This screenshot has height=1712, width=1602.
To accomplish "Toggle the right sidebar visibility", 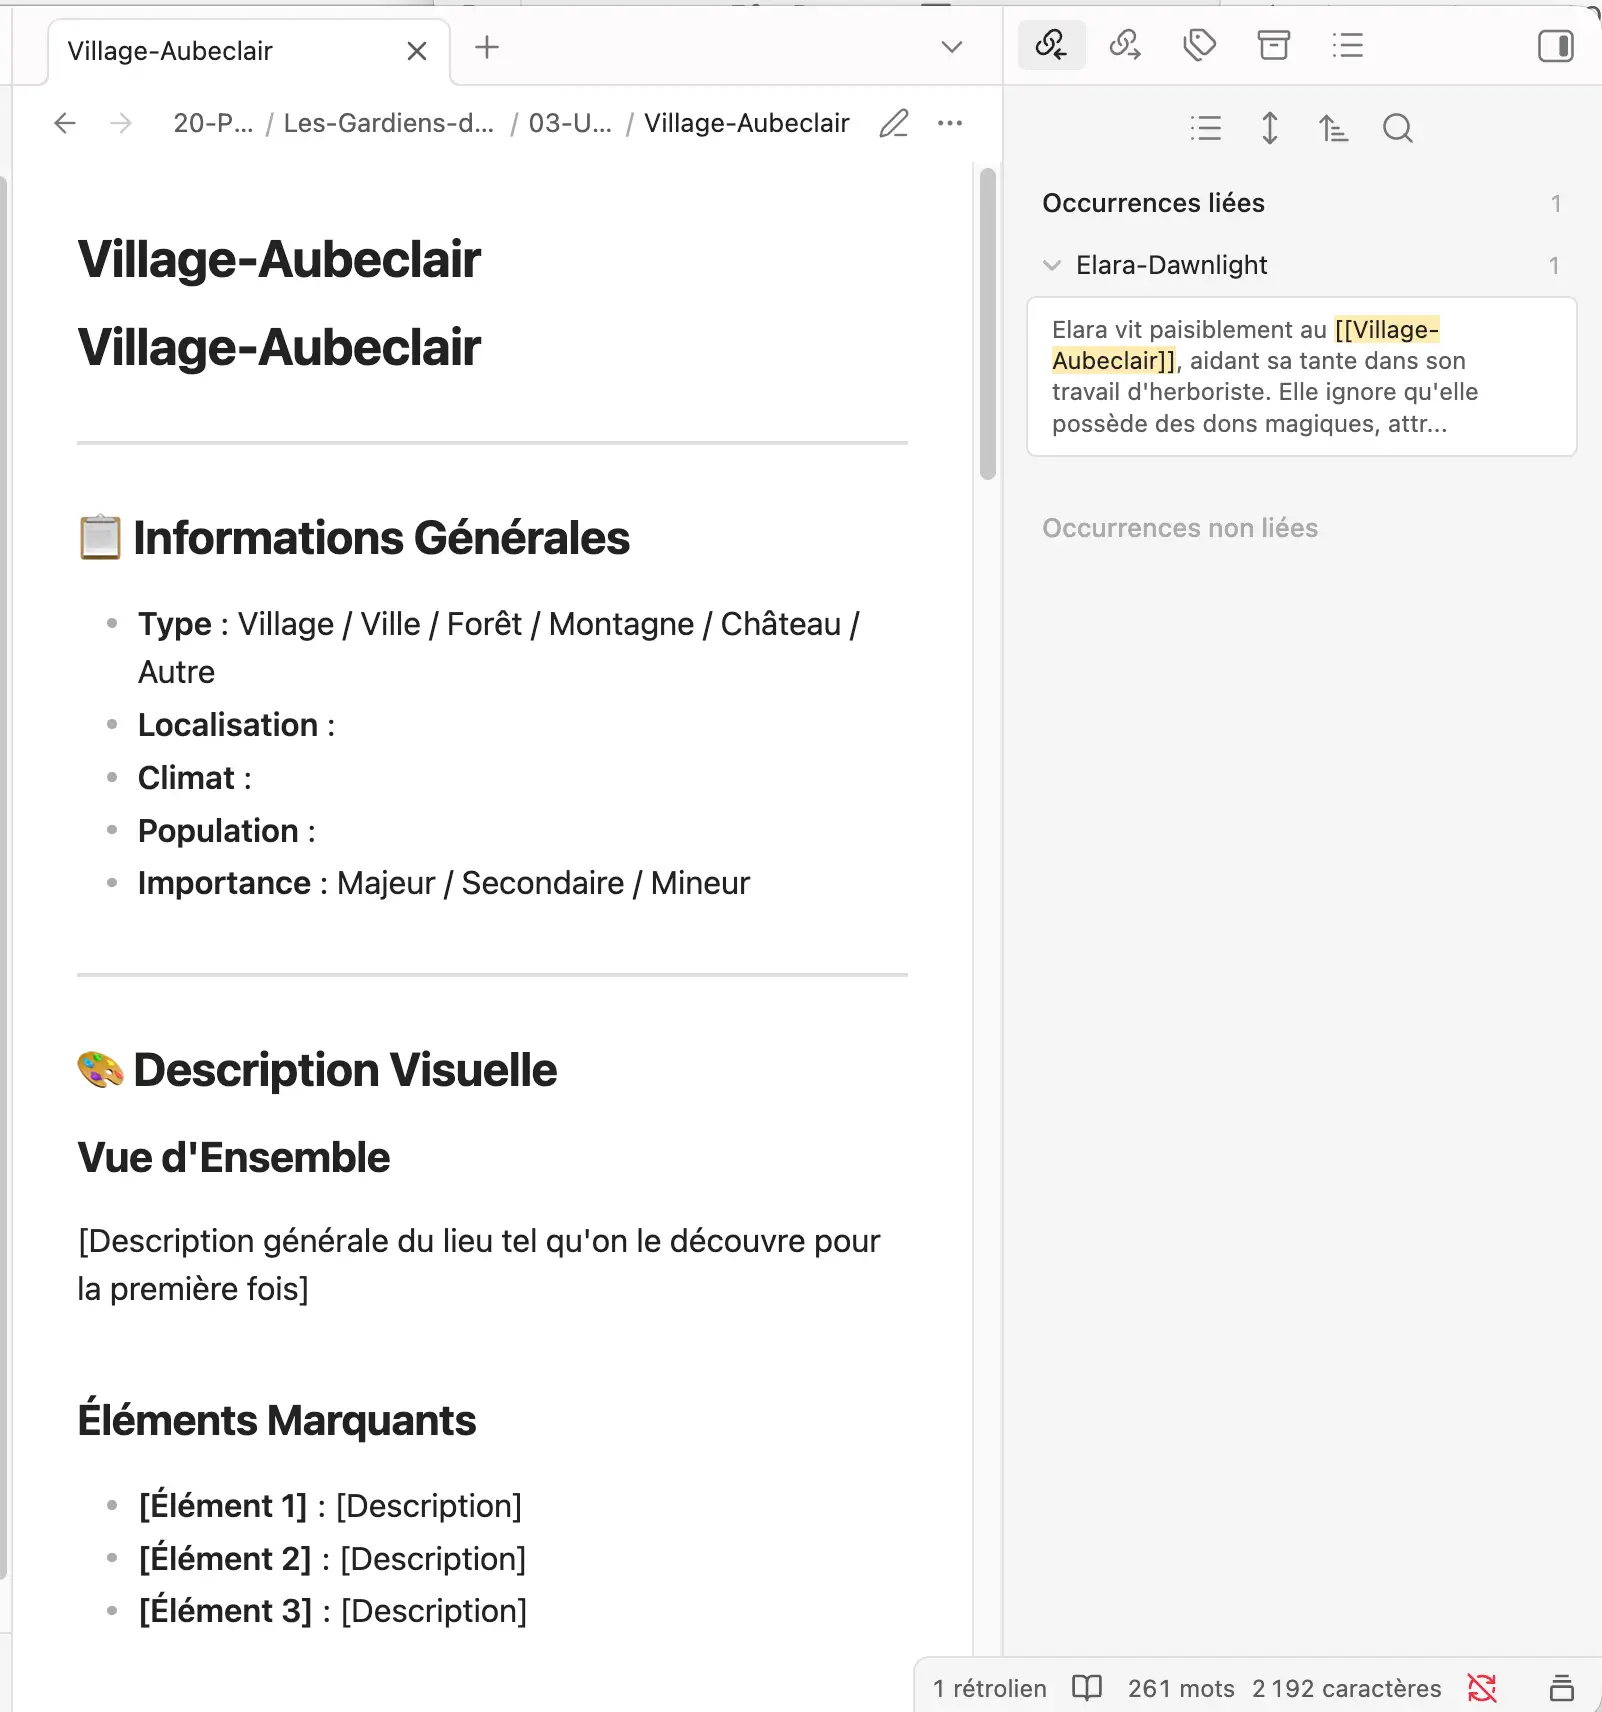I will pyautogui.click(x=1555, y=46).
